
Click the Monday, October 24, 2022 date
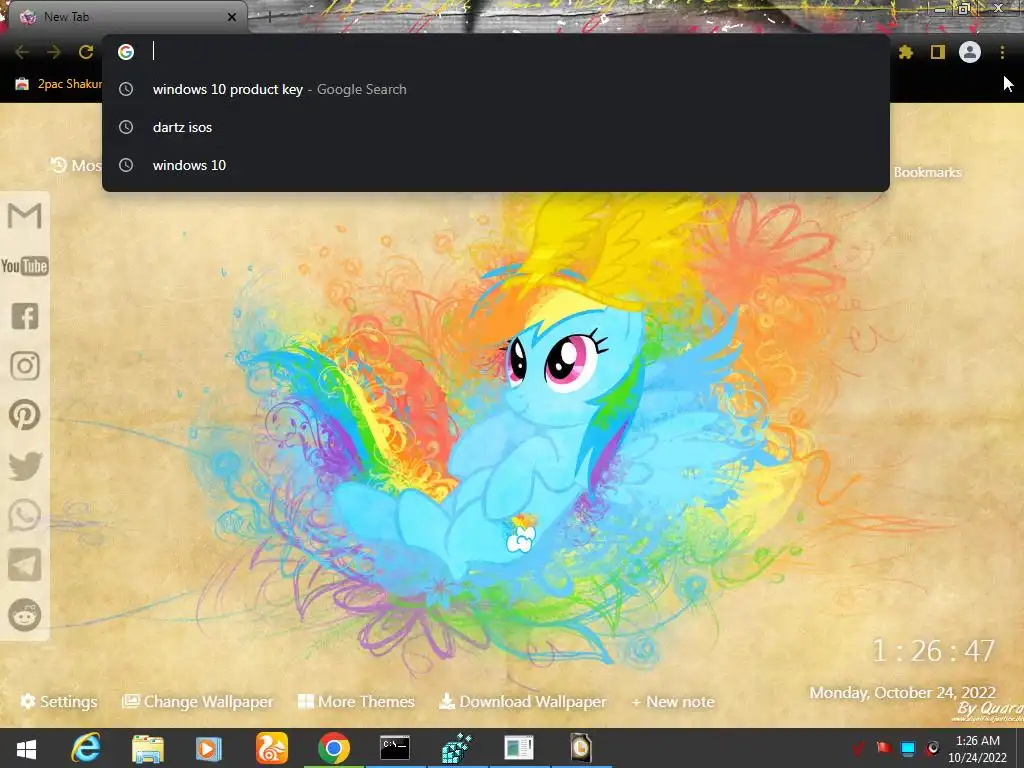click(903, 692)
